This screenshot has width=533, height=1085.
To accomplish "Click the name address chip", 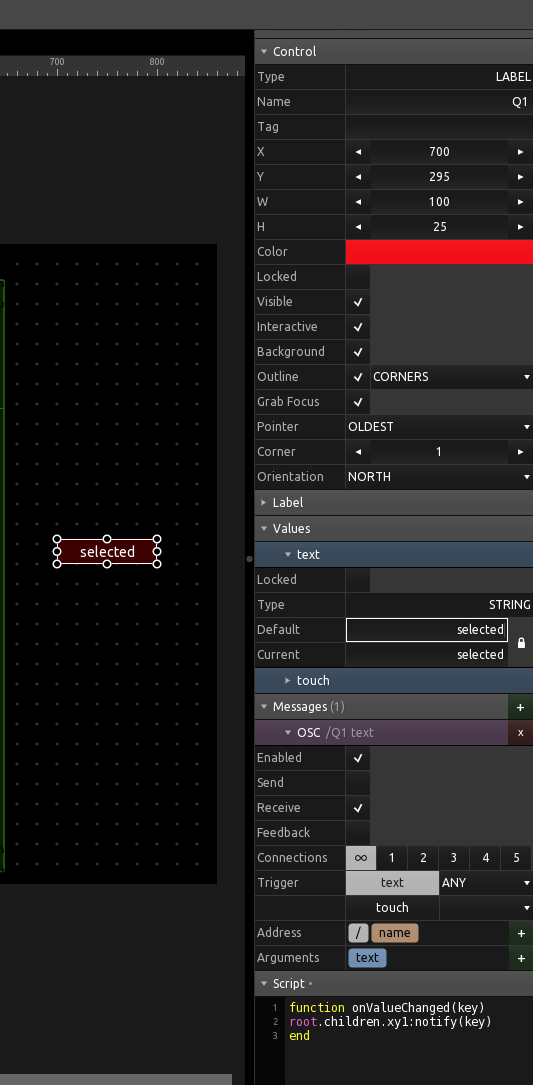I will tap(395, 933).
